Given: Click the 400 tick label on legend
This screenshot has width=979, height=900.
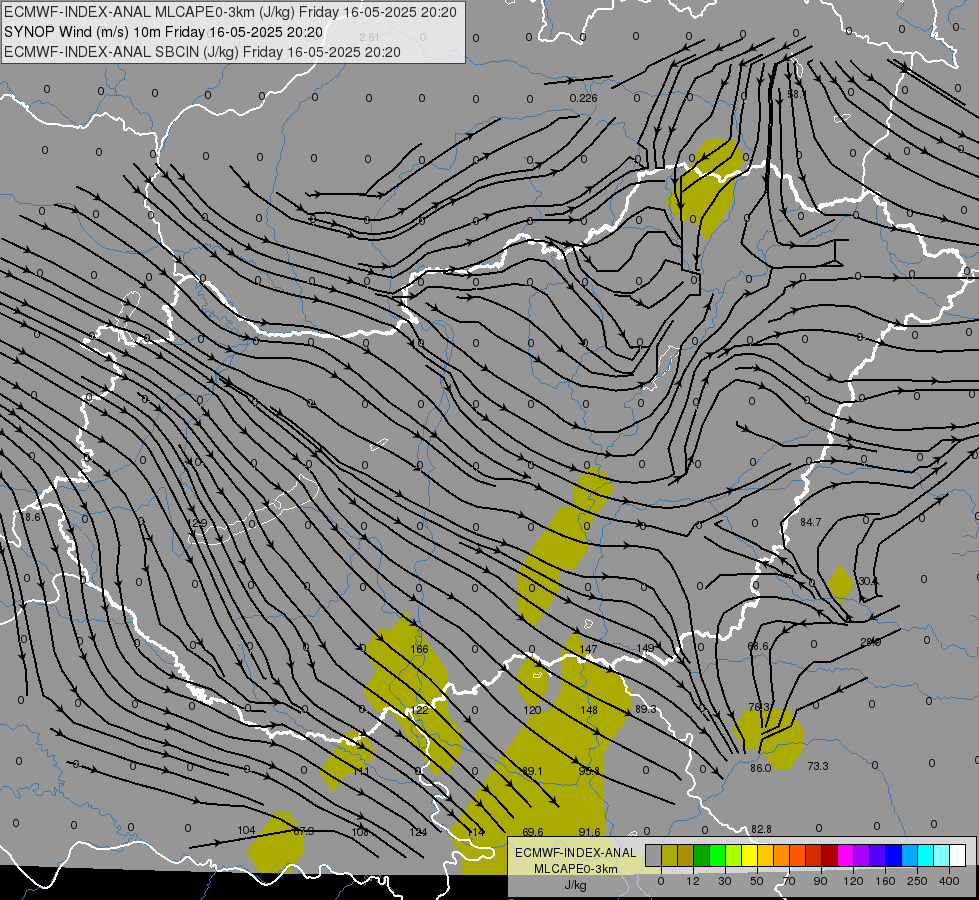Looking at the screenshot, I should [x=949, y=881].
